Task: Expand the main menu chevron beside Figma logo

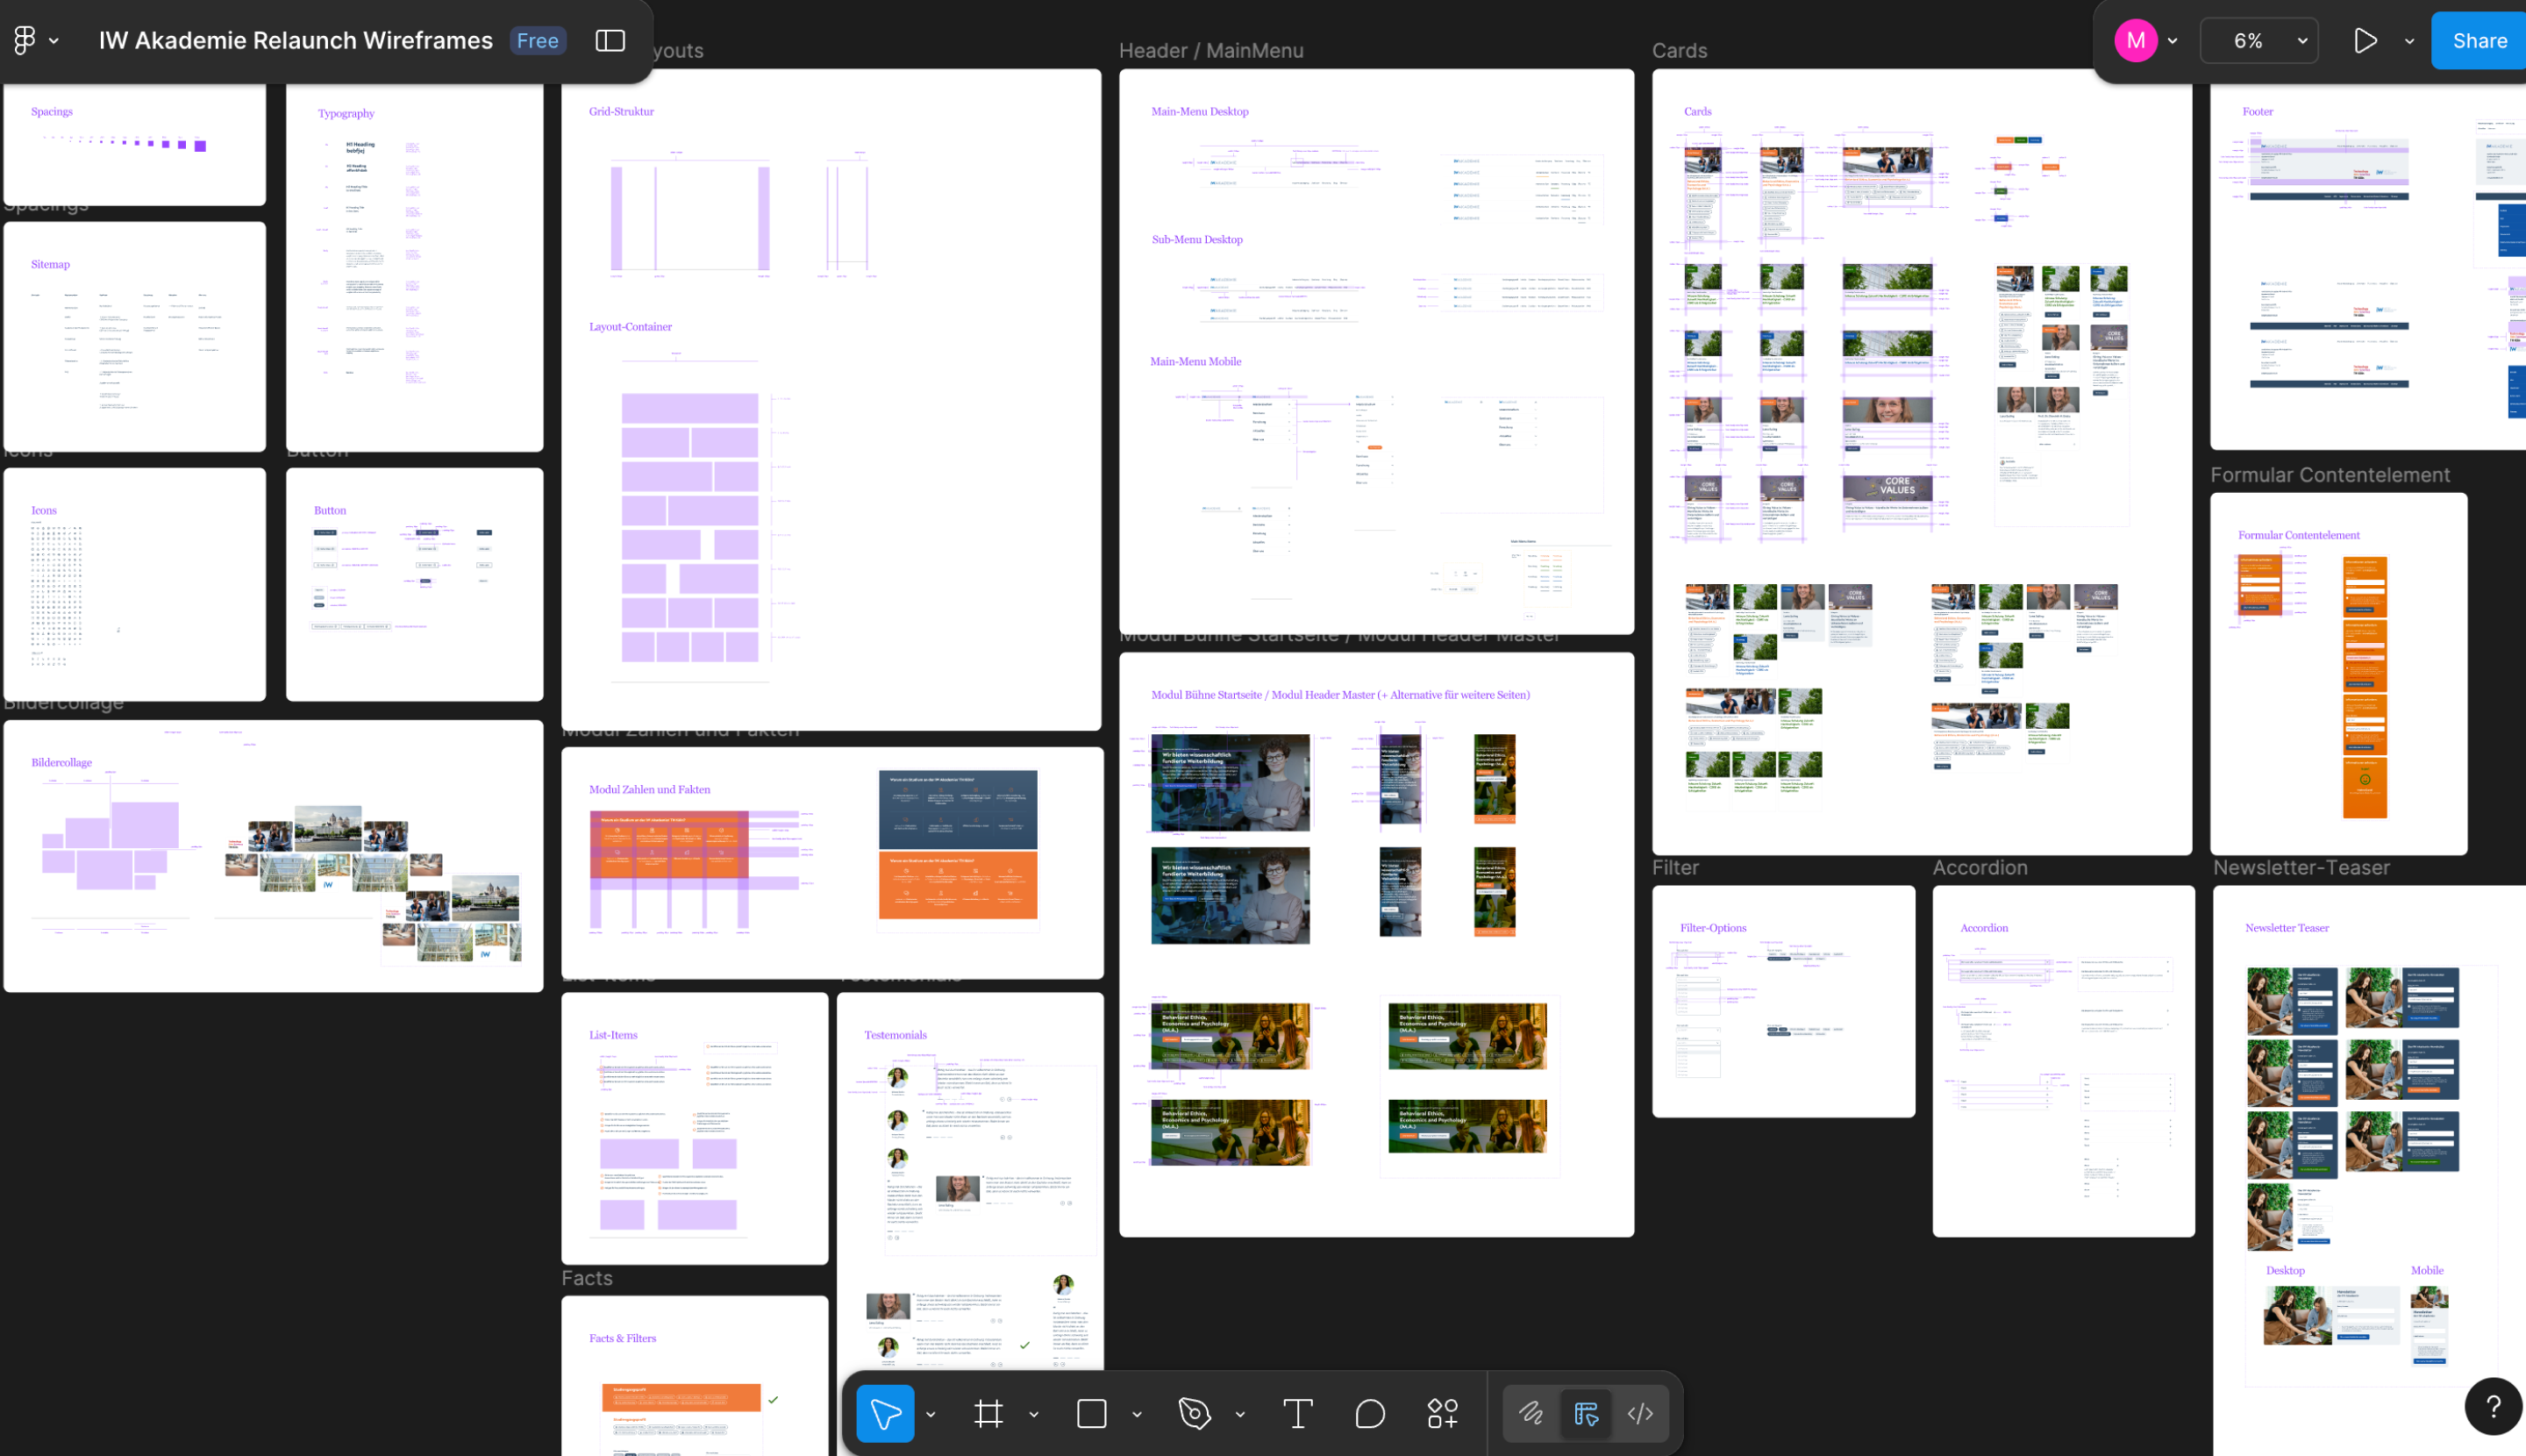Action: 54,41
